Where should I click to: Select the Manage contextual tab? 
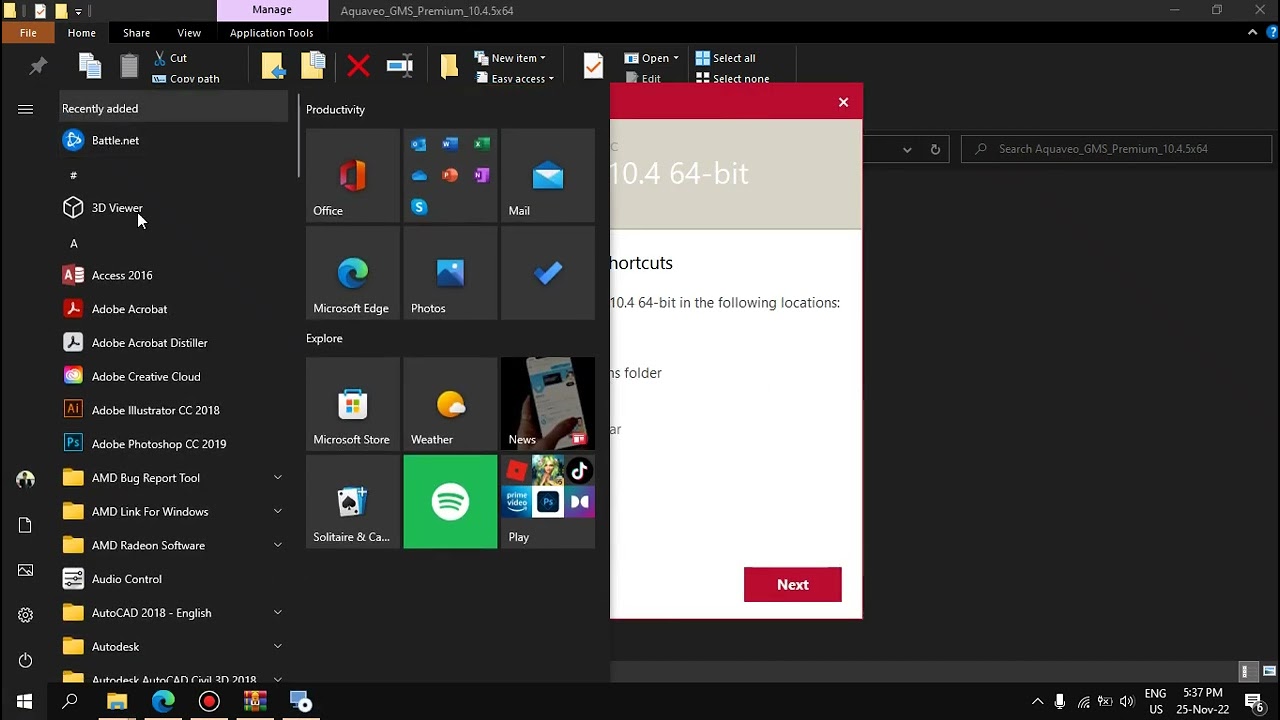point(272,10)
